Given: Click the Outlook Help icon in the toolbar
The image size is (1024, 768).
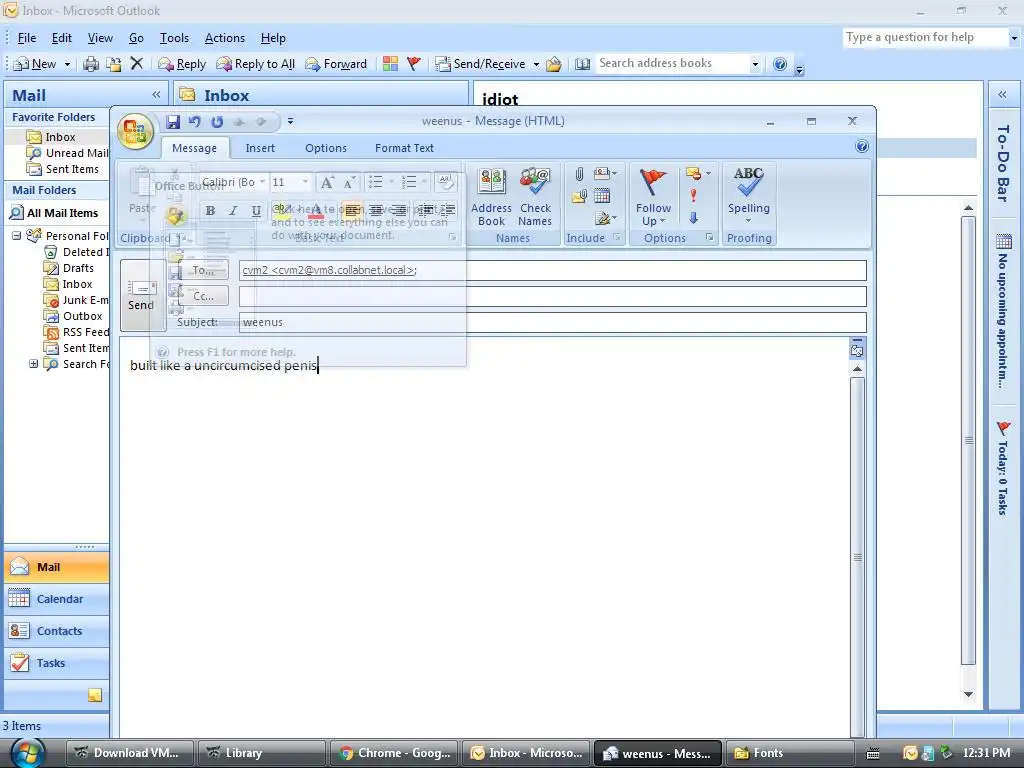Looking at the screenshot, I should pyautogui.click(x=780, y=64).
